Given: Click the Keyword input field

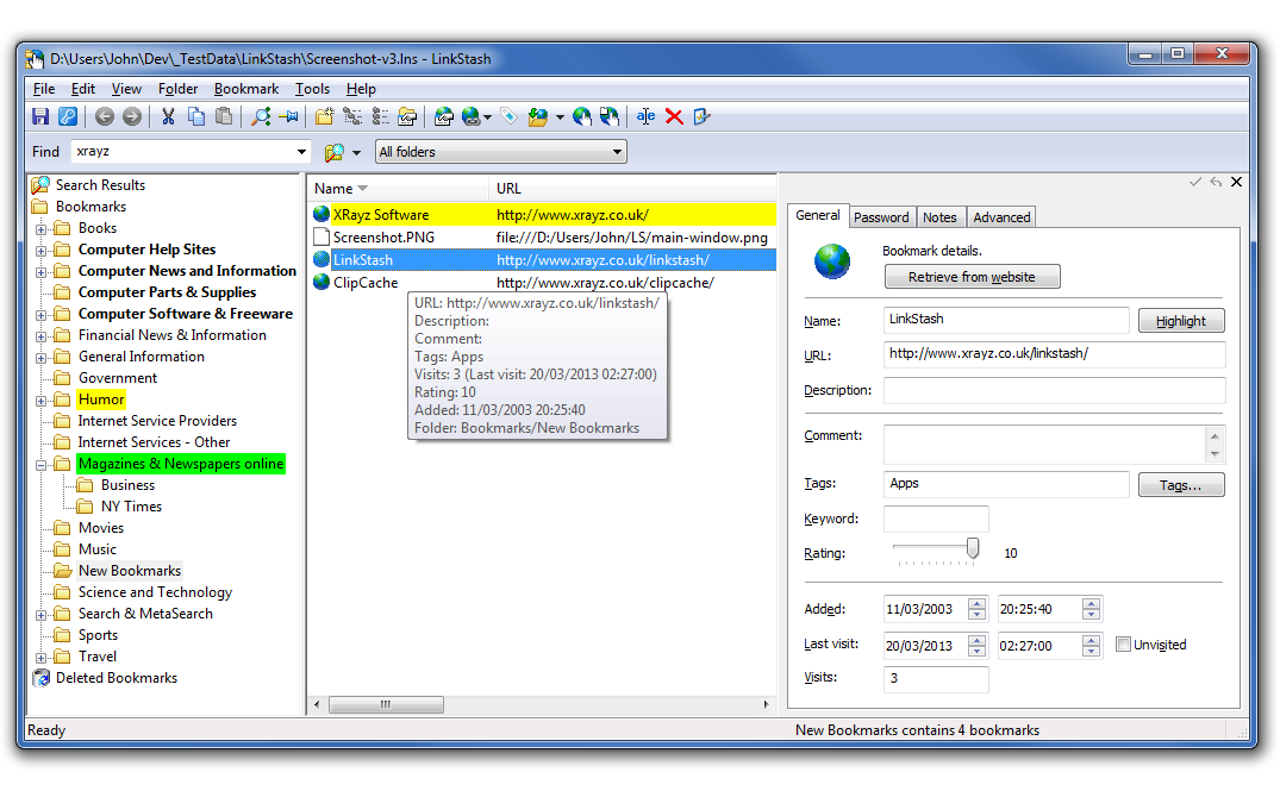Looking at the screenshot, I should pyautogui.click(x=936, y=519).
